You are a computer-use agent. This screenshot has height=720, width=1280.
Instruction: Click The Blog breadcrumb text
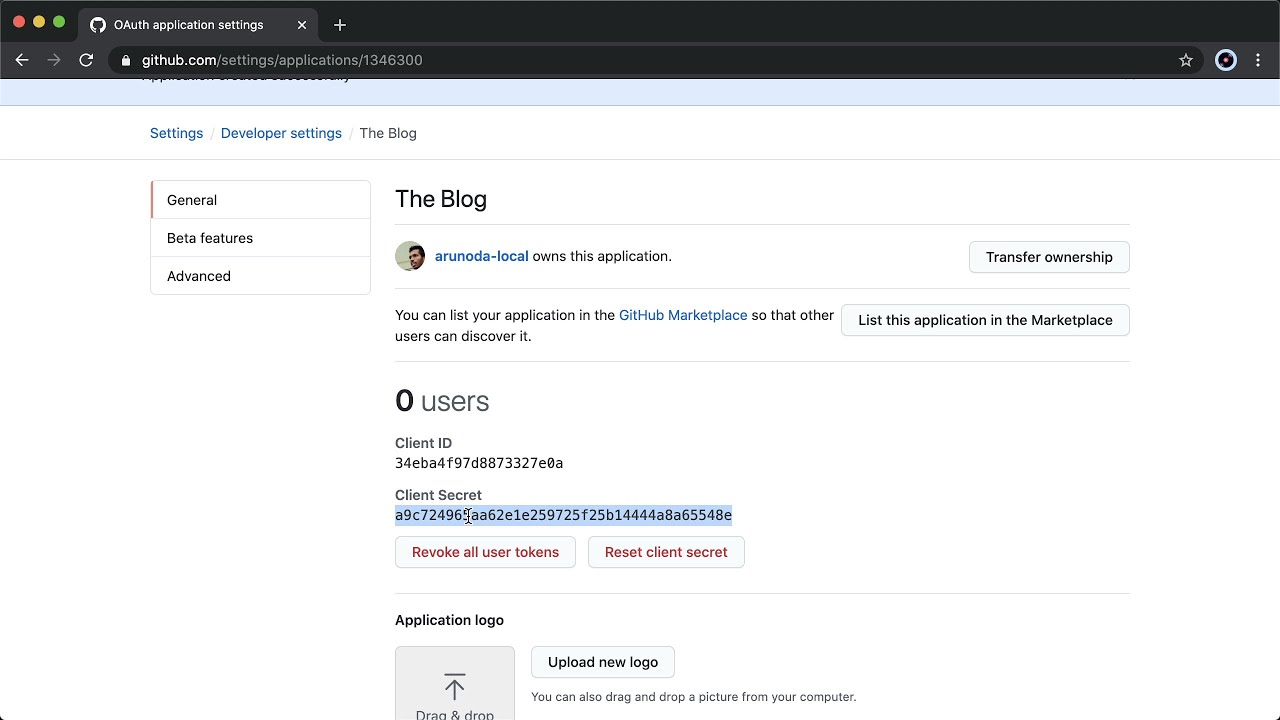coord(388,133)
